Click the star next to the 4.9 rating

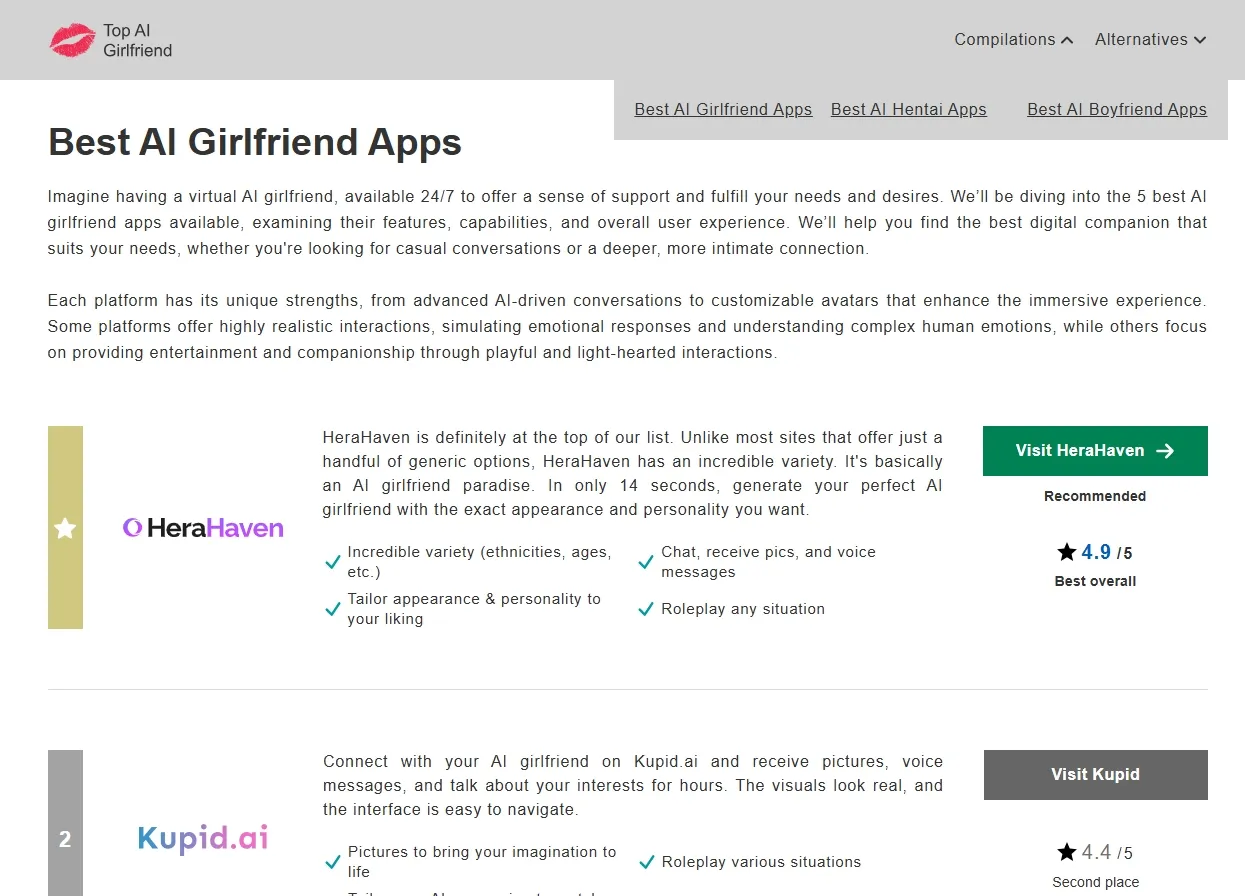1066,551
